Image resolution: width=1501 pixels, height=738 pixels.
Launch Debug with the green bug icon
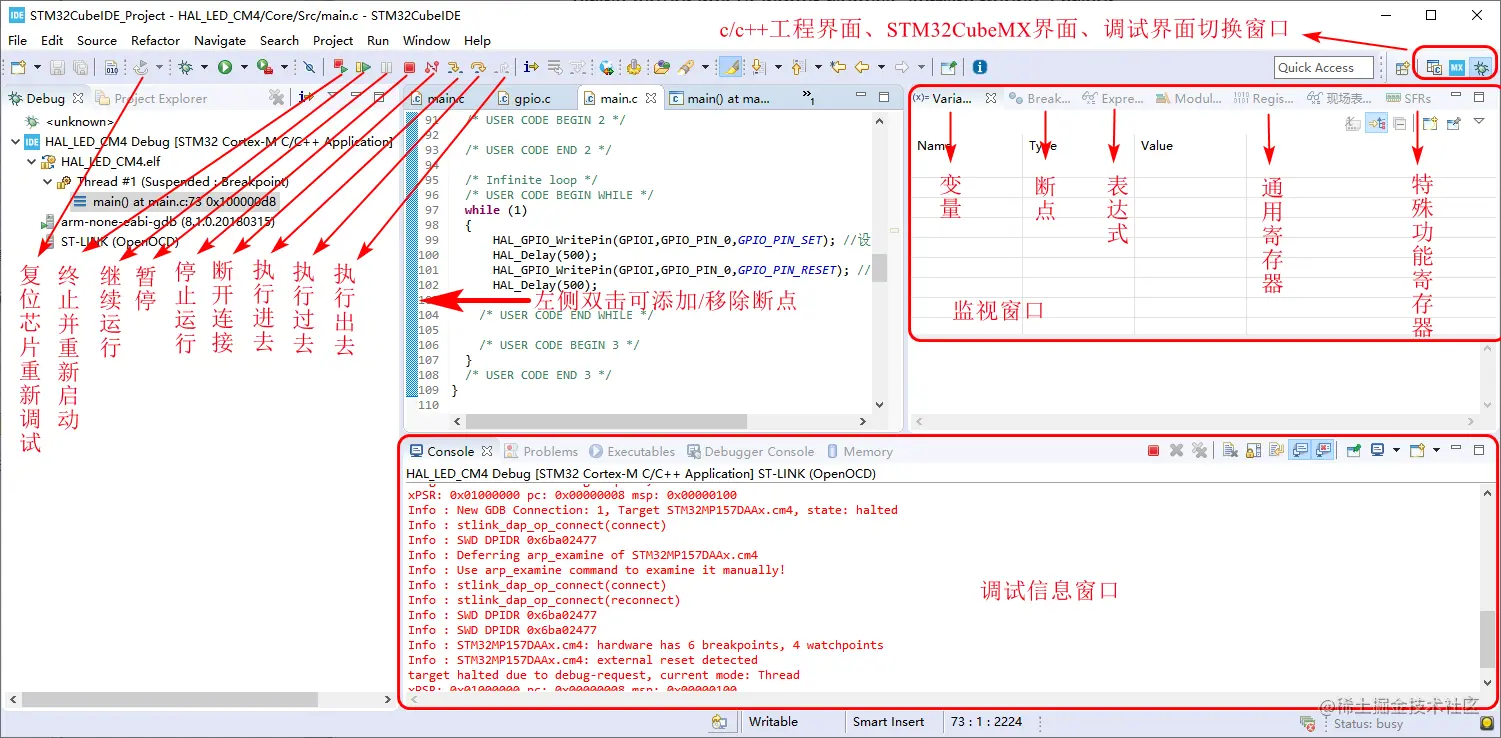[185, 67]
